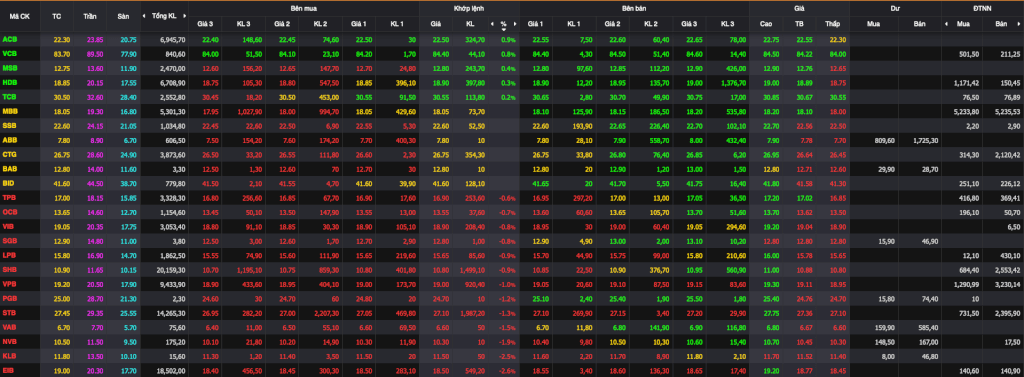Click SHB matched volume 1,499,10
This screenshot has width=1024, height=377.
coord(472,269)
